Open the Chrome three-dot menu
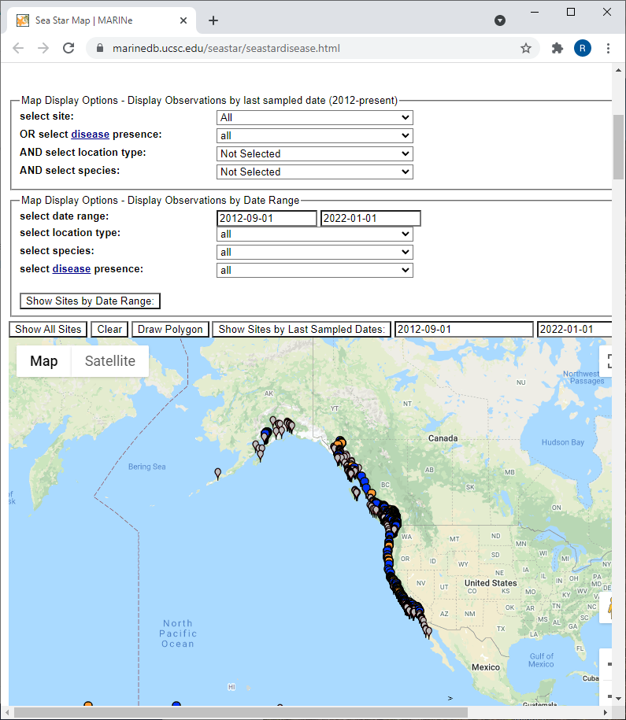Image resolution: width=626 pixels, height=720 pixels. 608,48
